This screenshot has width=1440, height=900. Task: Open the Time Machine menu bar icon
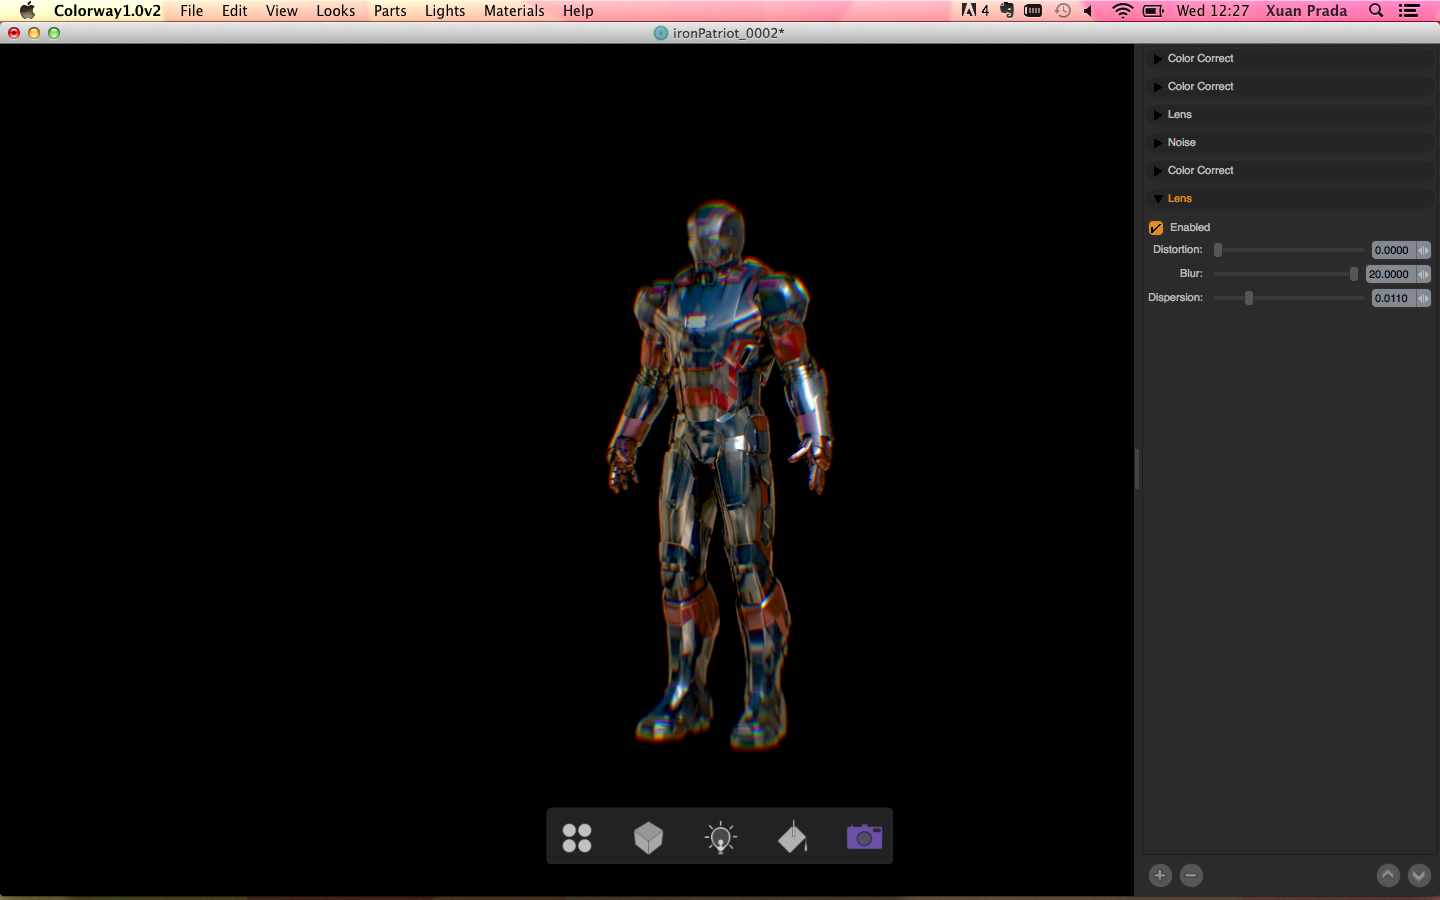point(1062,10)
